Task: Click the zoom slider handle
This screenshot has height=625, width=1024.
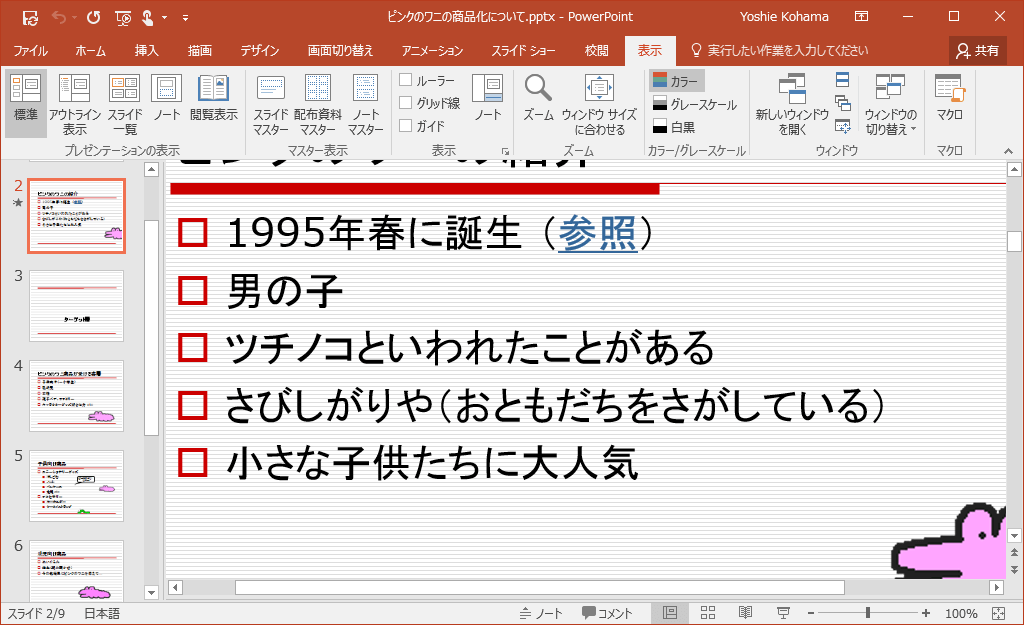Action: pyautogui.click(x=868, y=613)
